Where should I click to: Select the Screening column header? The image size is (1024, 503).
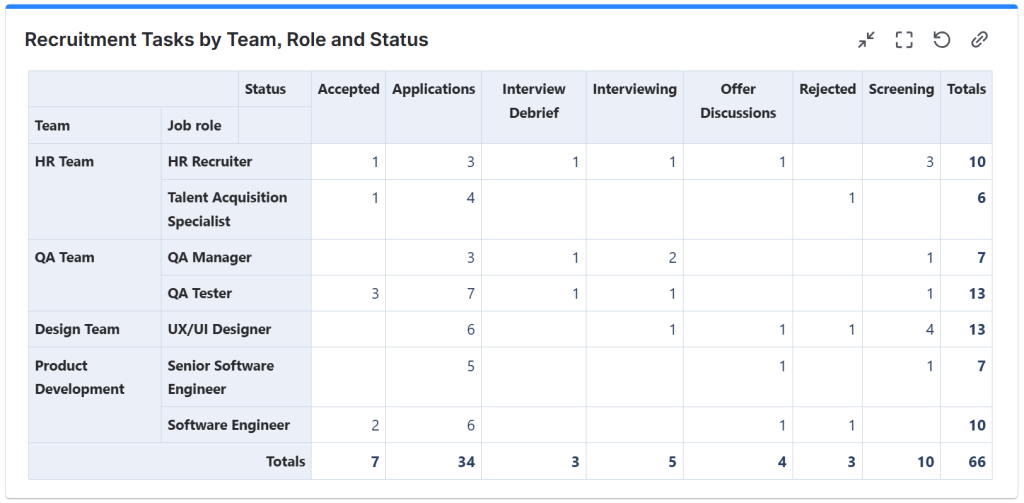pos(901,89)
